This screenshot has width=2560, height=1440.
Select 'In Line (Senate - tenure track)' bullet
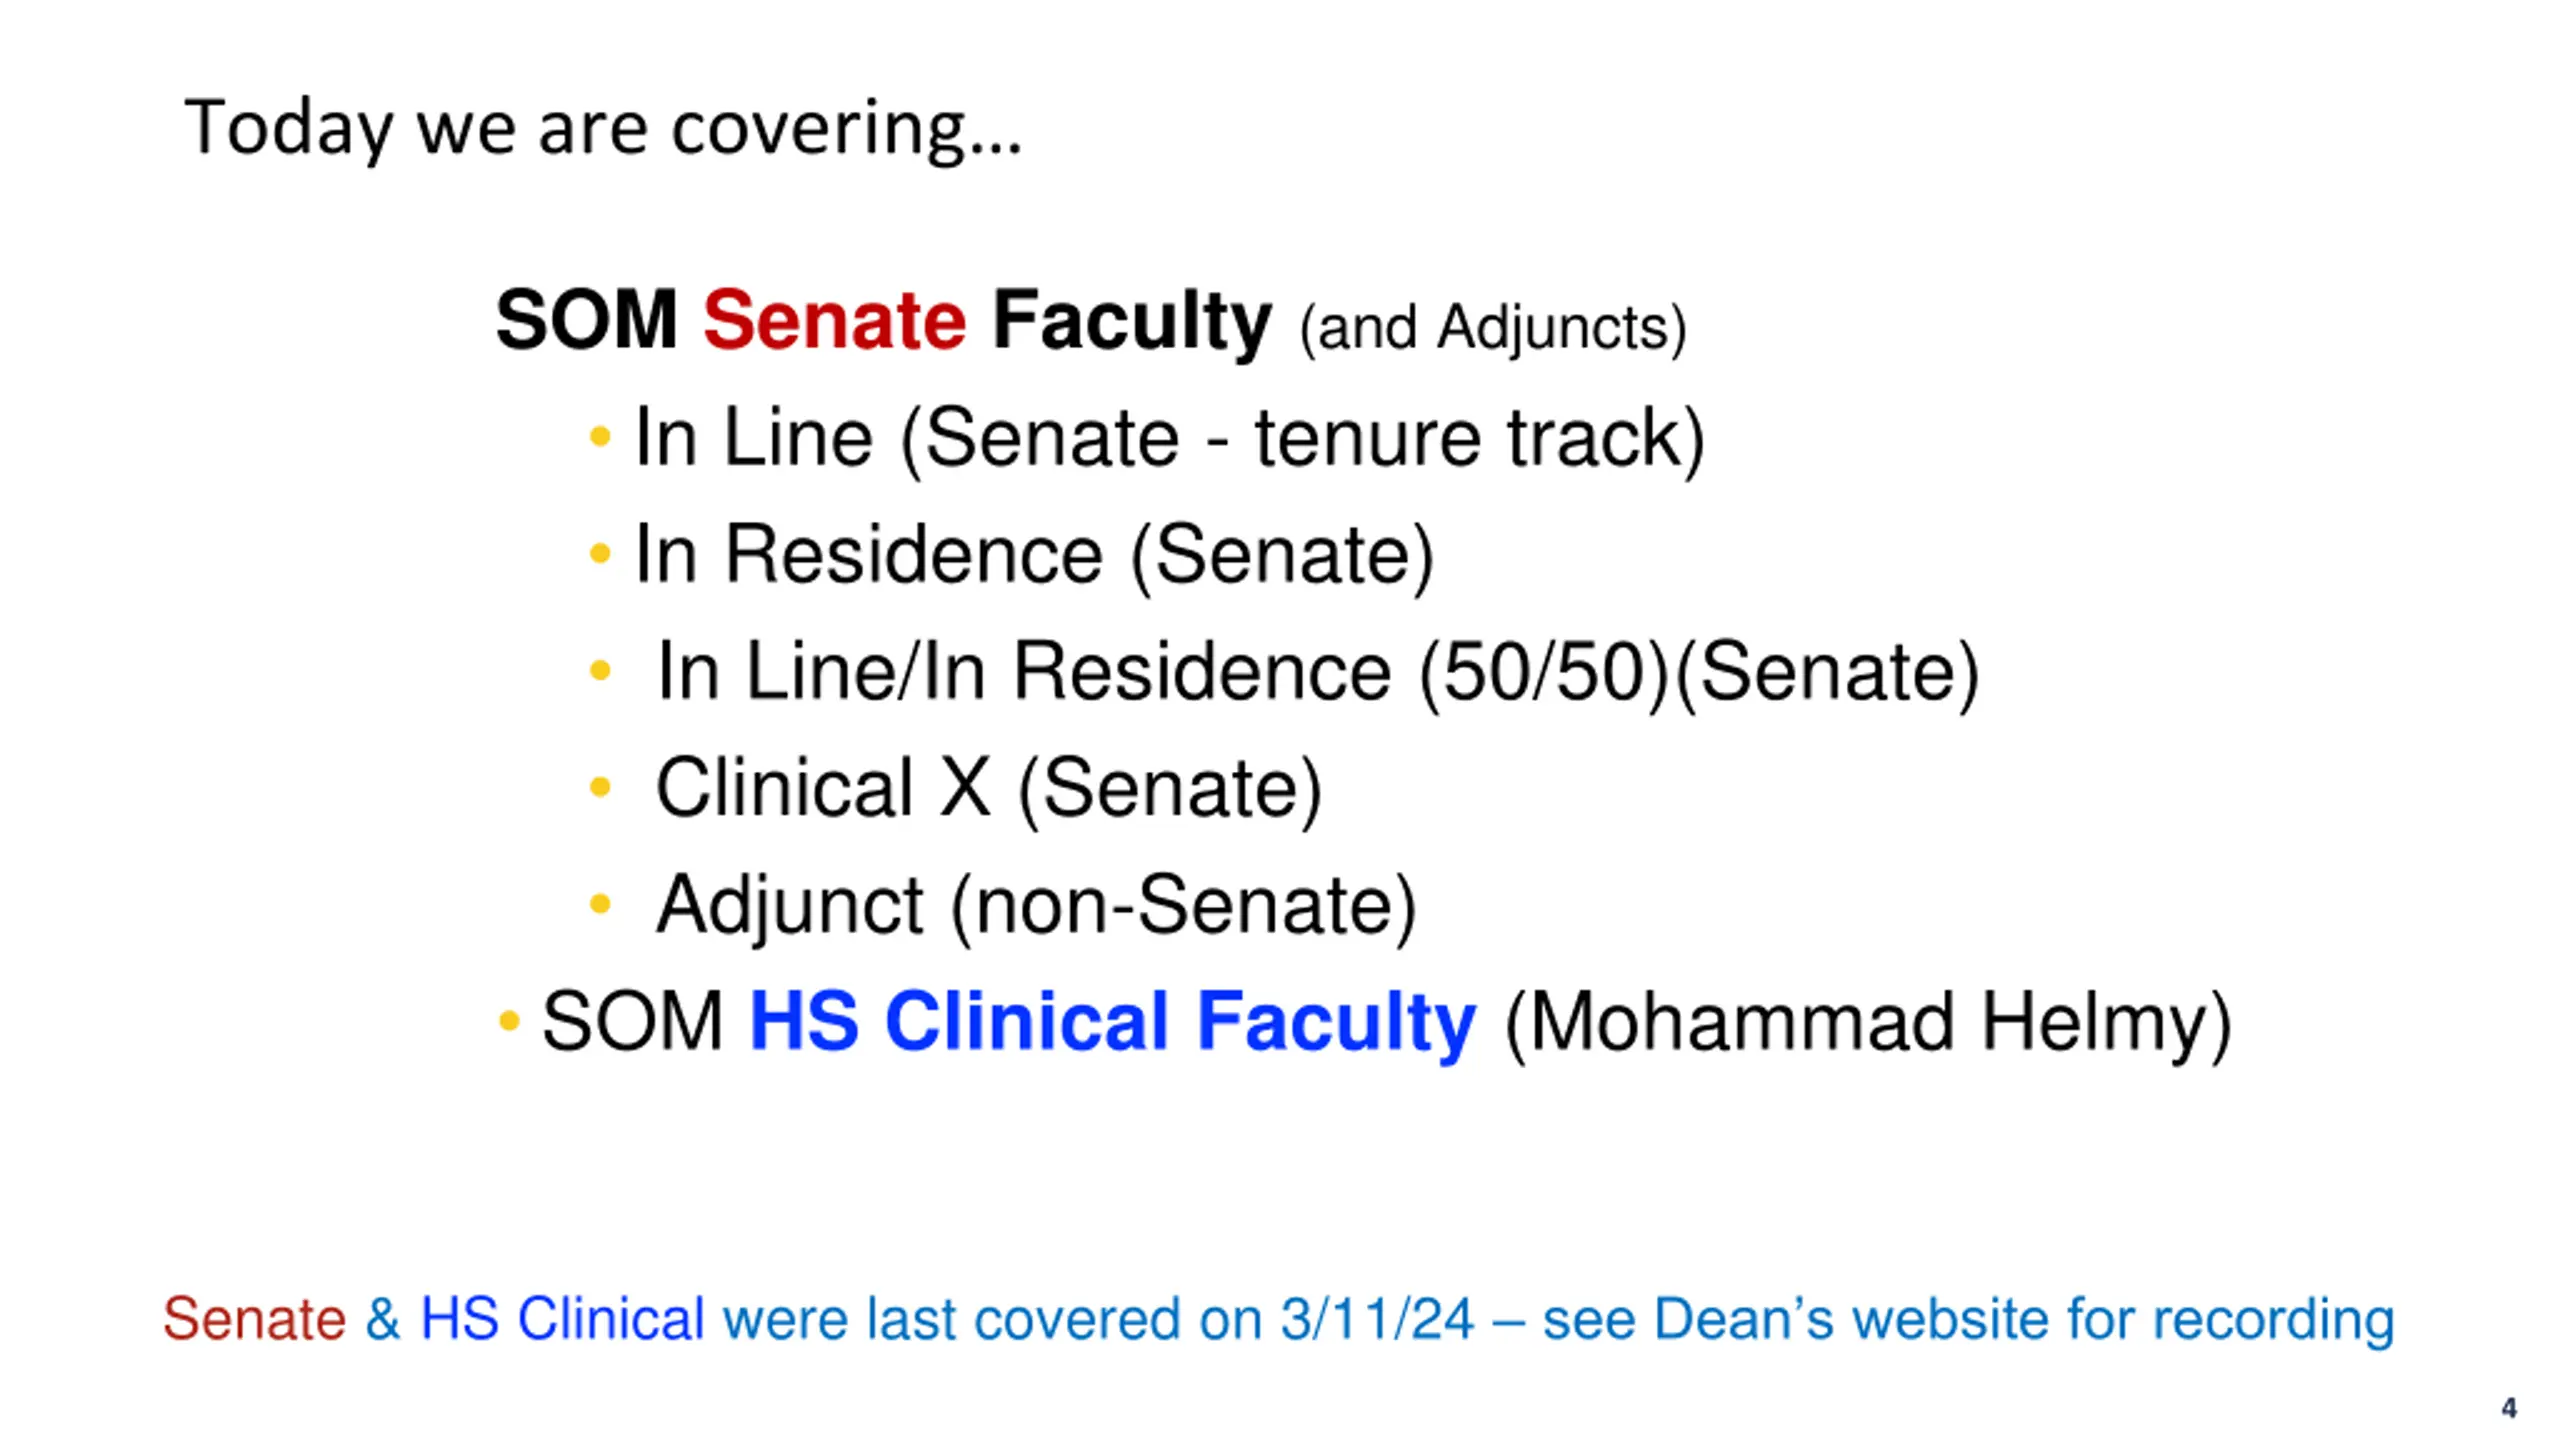click(x=1169, y=438)
